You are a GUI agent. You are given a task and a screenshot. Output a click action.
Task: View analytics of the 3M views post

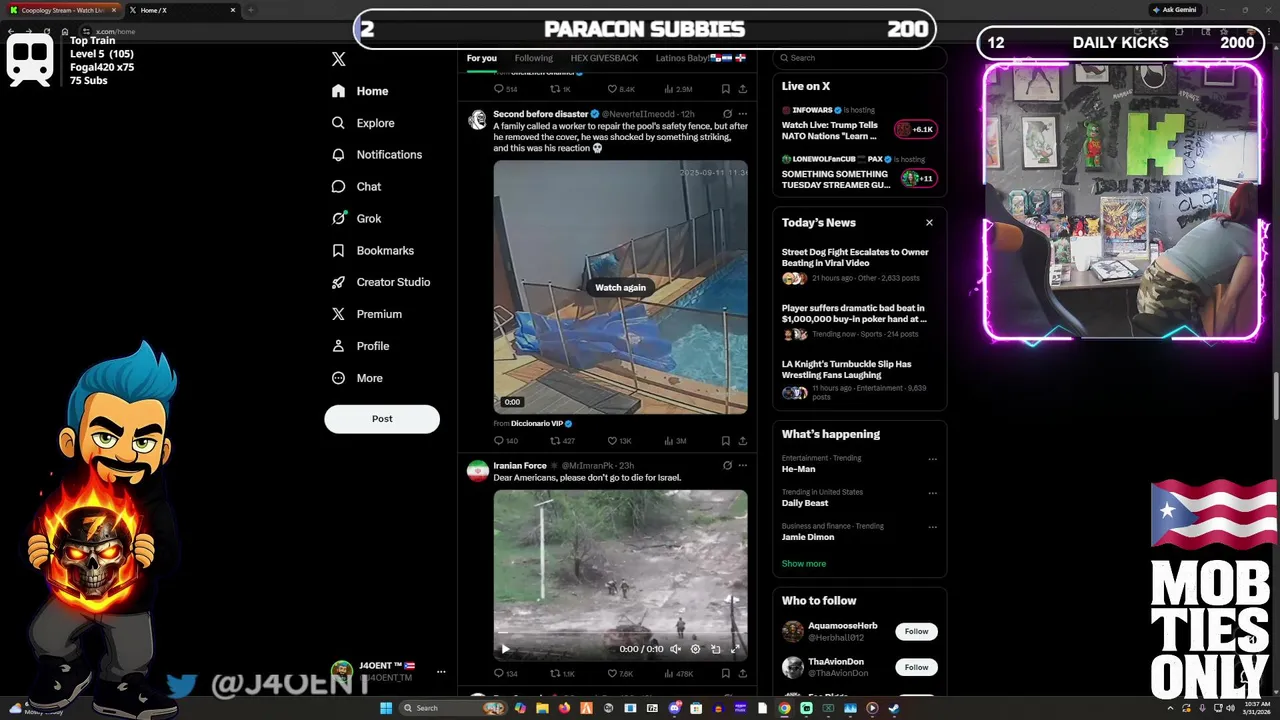pos(676,441)
